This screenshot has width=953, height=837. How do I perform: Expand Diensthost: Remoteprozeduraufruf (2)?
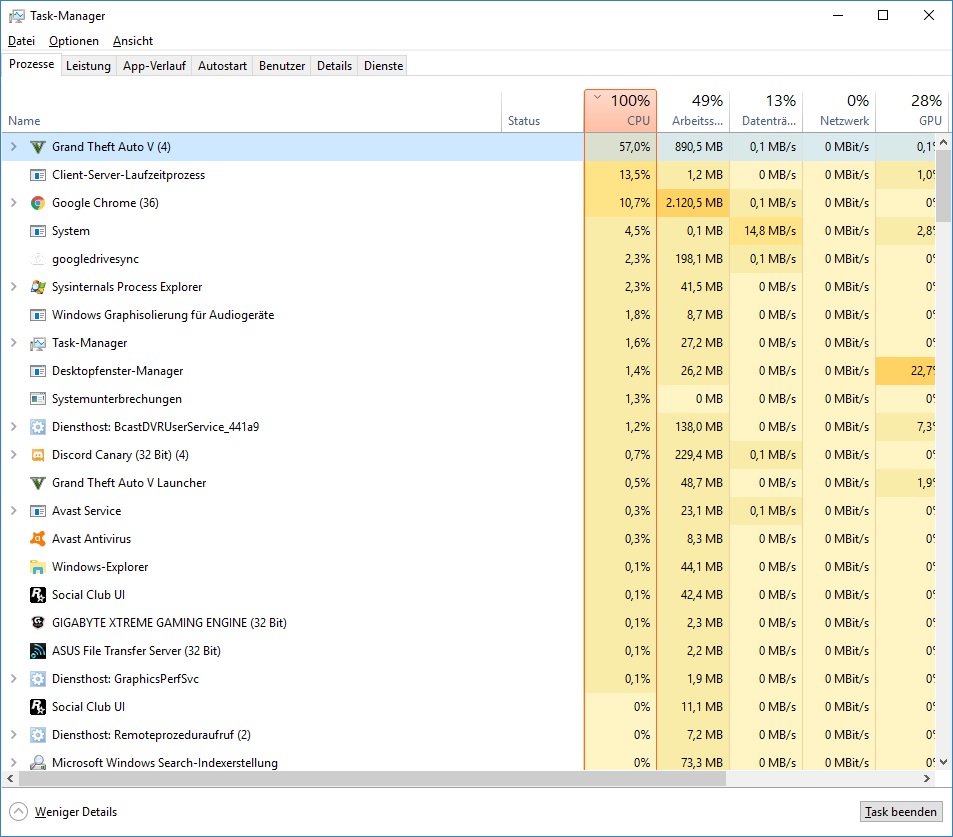tap(13, 734)
